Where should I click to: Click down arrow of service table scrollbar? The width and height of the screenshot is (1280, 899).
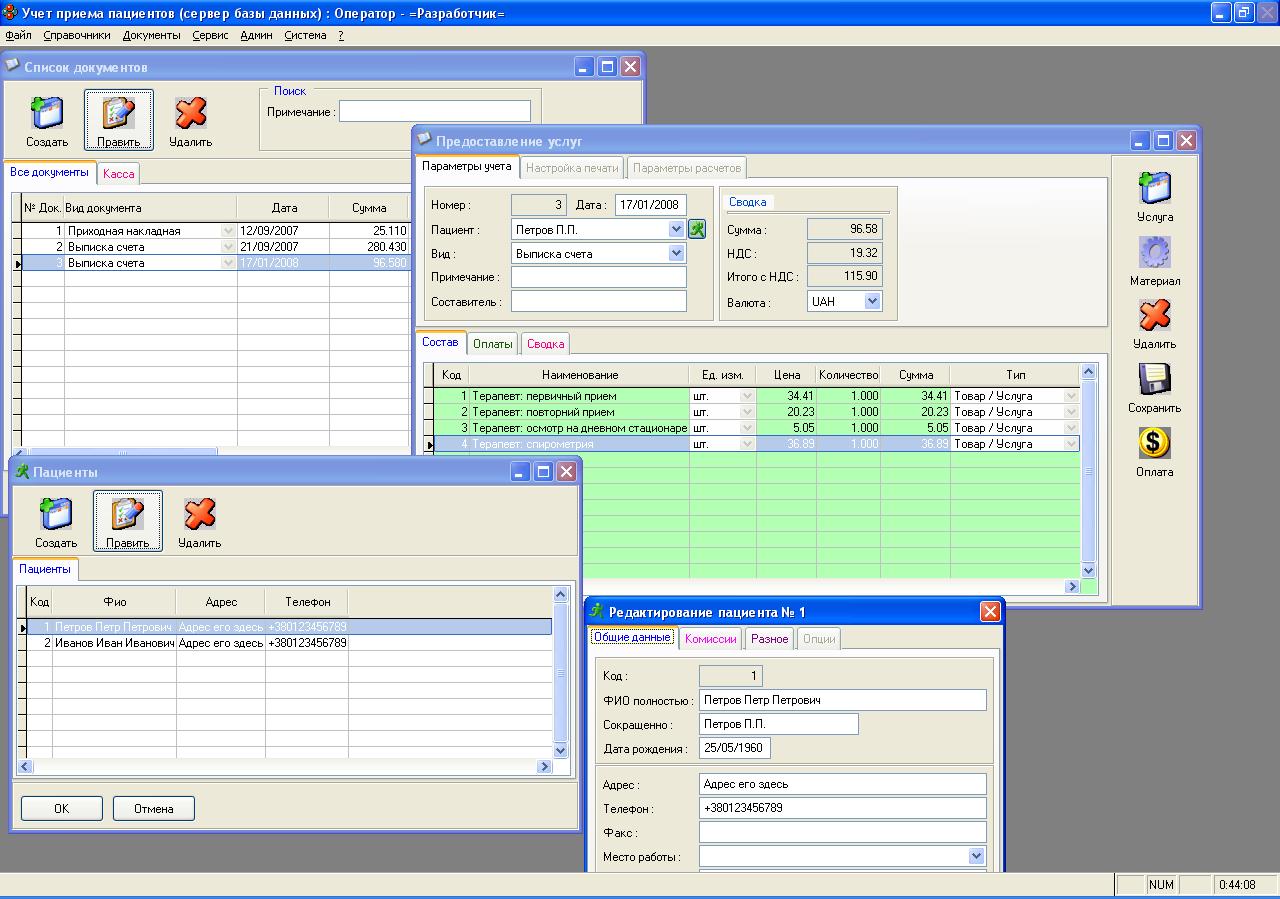1089,570
